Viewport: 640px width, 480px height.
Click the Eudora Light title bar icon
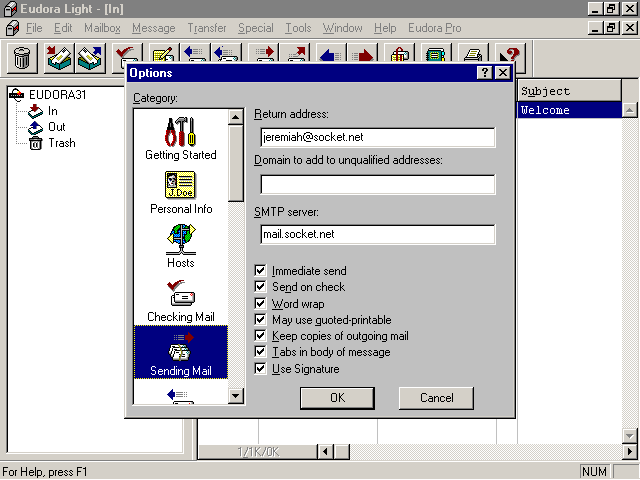point(11,9)
